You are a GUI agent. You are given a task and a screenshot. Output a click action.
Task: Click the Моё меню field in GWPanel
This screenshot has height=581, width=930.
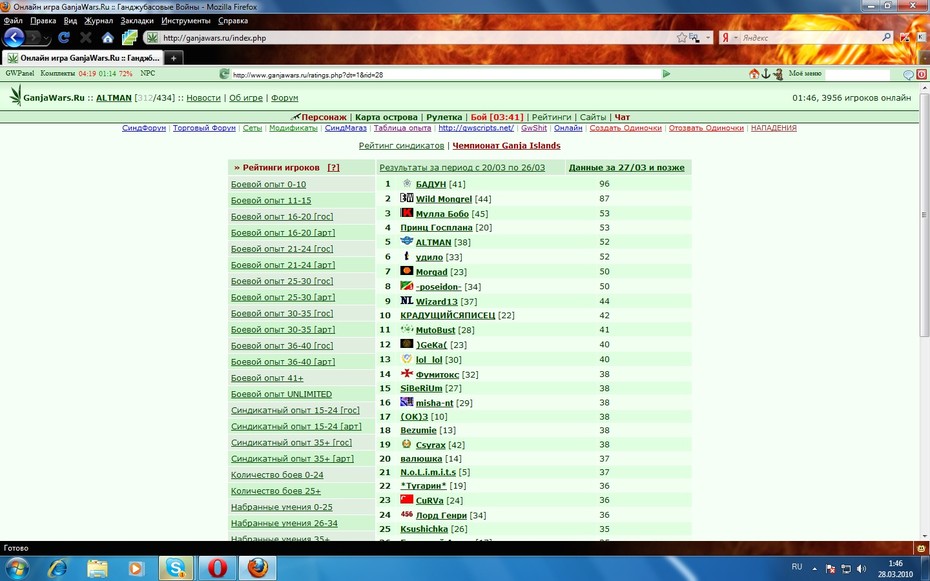[x=857, y=74]
